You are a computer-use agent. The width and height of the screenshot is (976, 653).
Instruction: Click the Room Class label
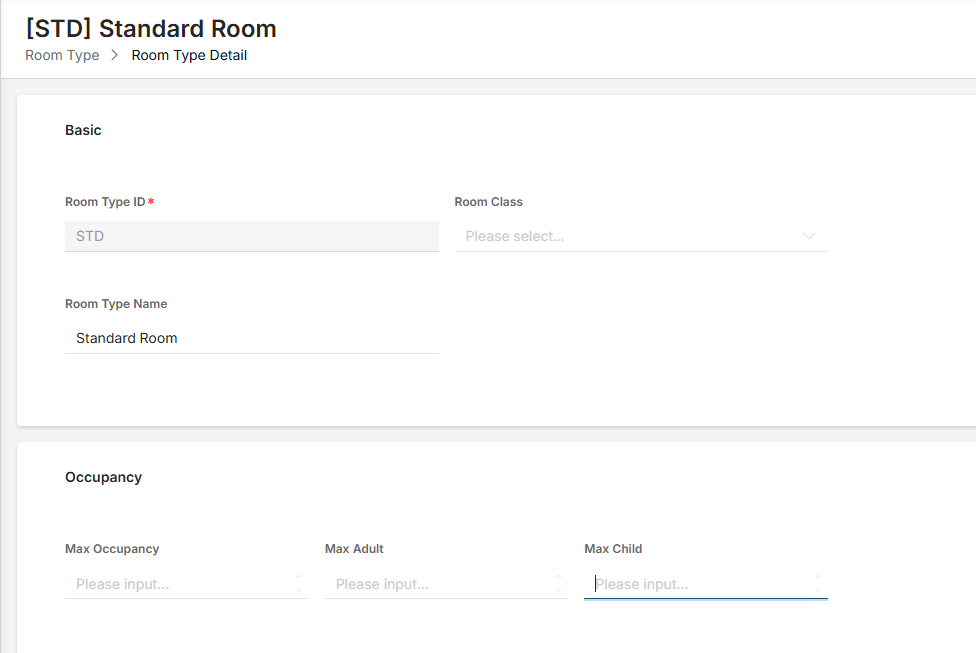point(489,202)
